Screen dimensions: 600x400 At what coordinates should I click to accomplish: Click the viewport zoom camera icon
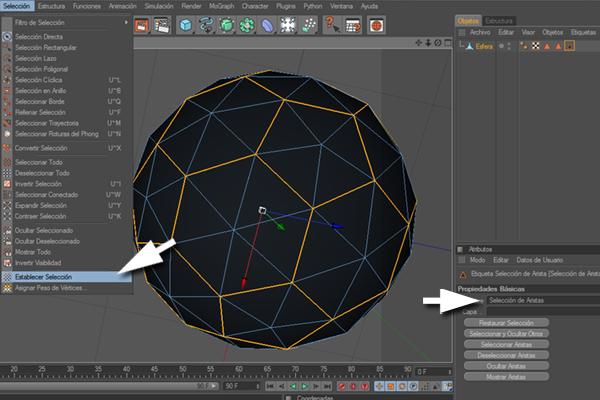click(428, 43)
